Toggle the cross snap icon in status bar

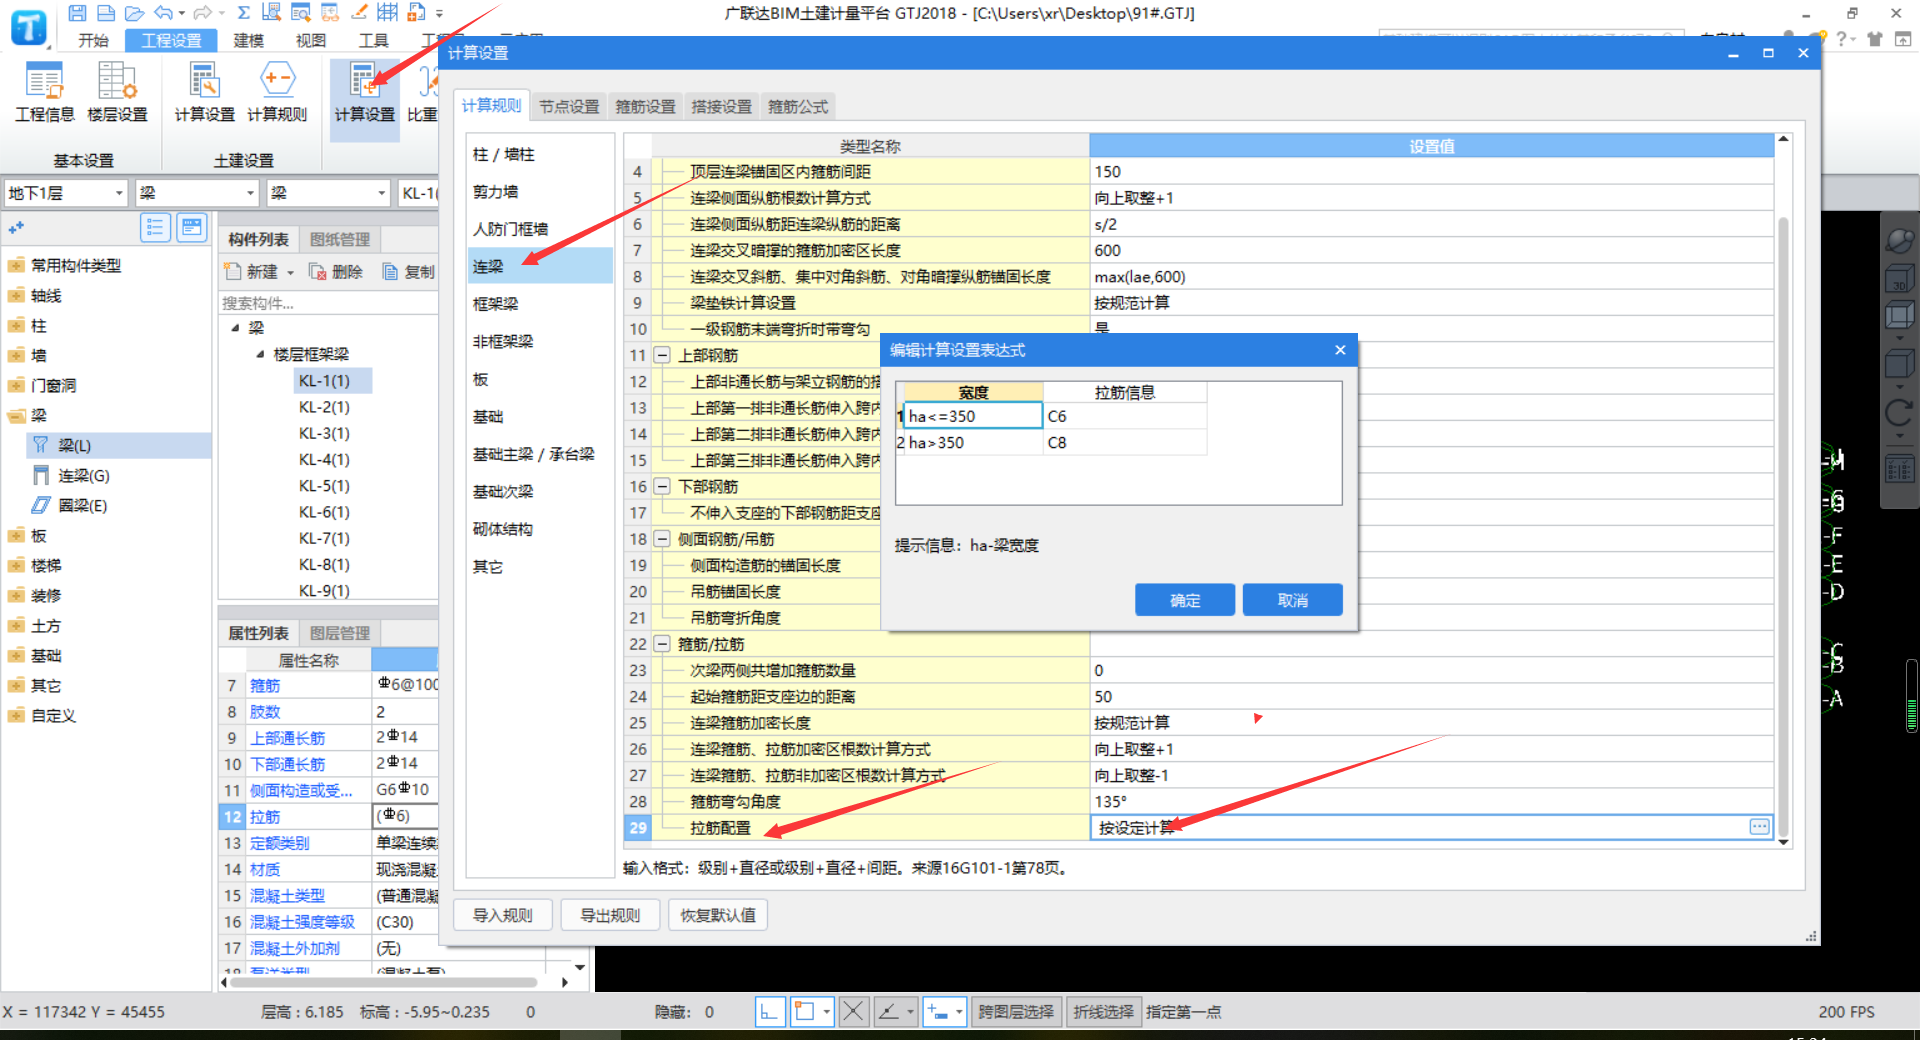tap(853, 1012)
